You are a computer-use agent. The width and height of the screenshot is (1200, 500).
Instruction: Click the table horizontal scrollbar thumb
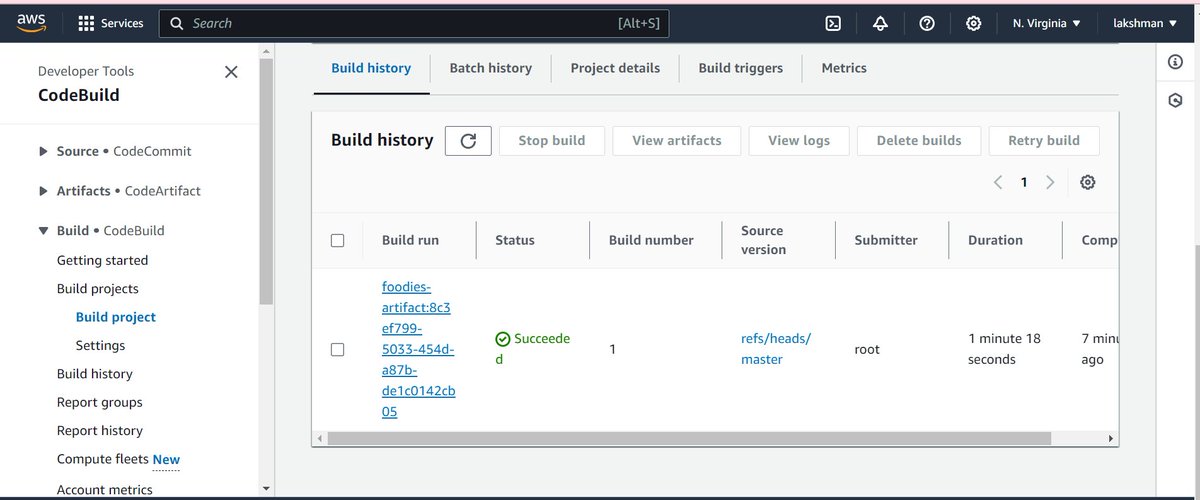click(x=689, y=438)
